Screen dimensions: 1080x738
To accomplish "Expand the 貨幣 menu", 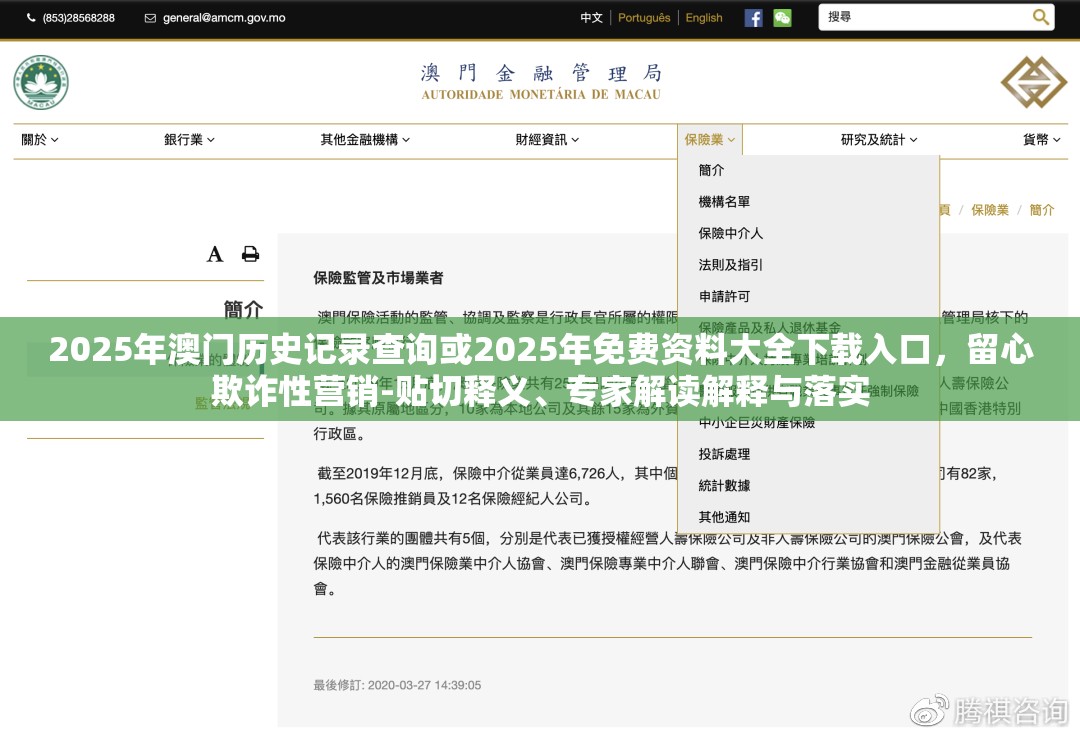I will coord(1041,140).
